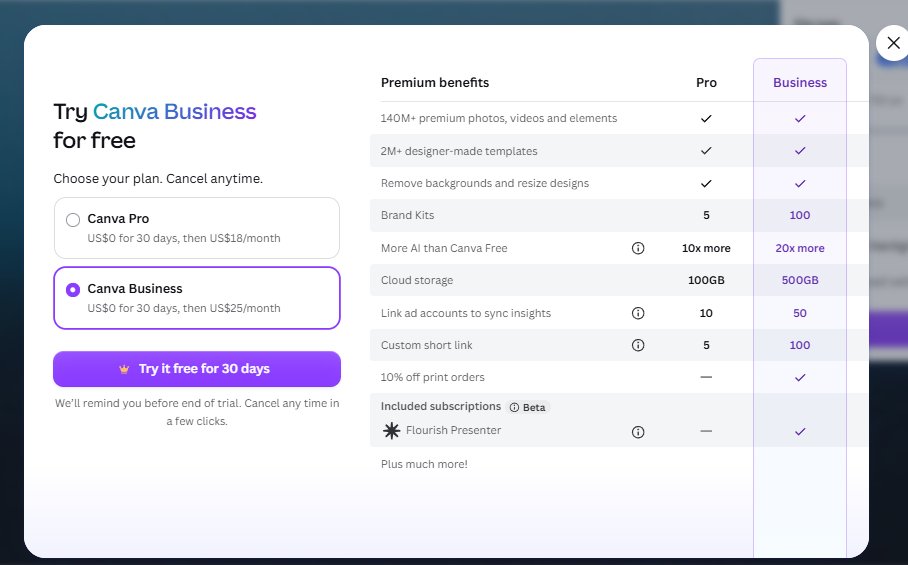908x565 pixels.
Task: Open info icon for More AI than Canva Free
Action: tap(638, 248)
